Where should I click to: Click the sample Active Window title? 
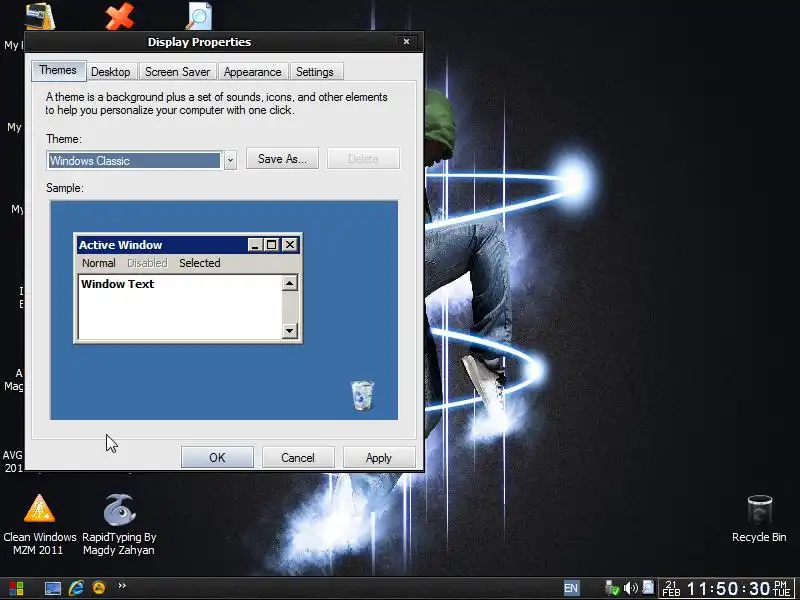coord(120,245)
